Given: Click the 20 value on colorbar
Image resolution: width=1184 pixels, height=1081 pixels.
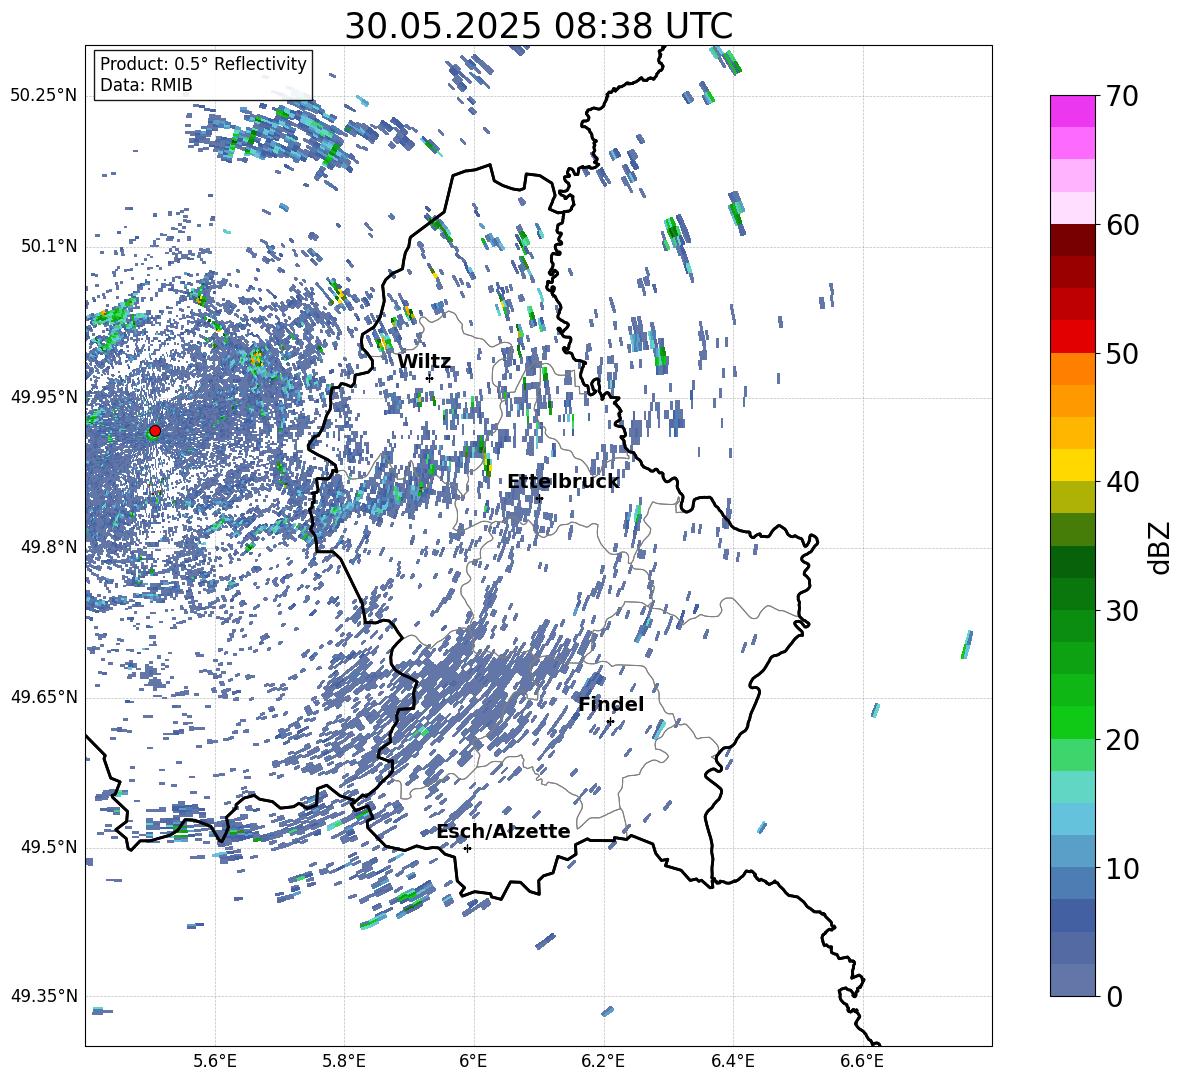Looking at the screenshot, I should [1122, 740].
